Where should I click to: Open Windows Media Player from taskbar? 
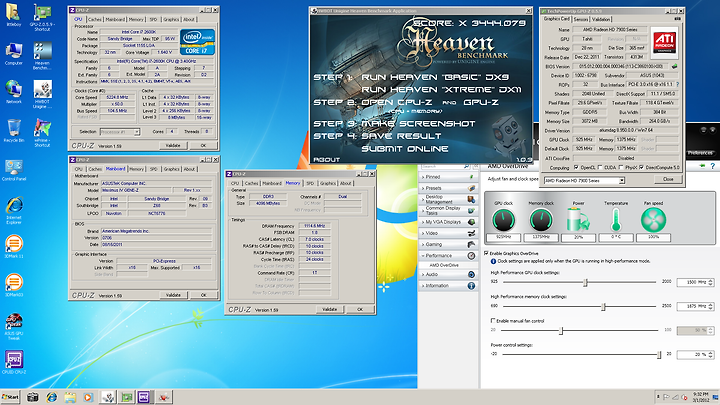pyautogui.click(x=88, y=397)
